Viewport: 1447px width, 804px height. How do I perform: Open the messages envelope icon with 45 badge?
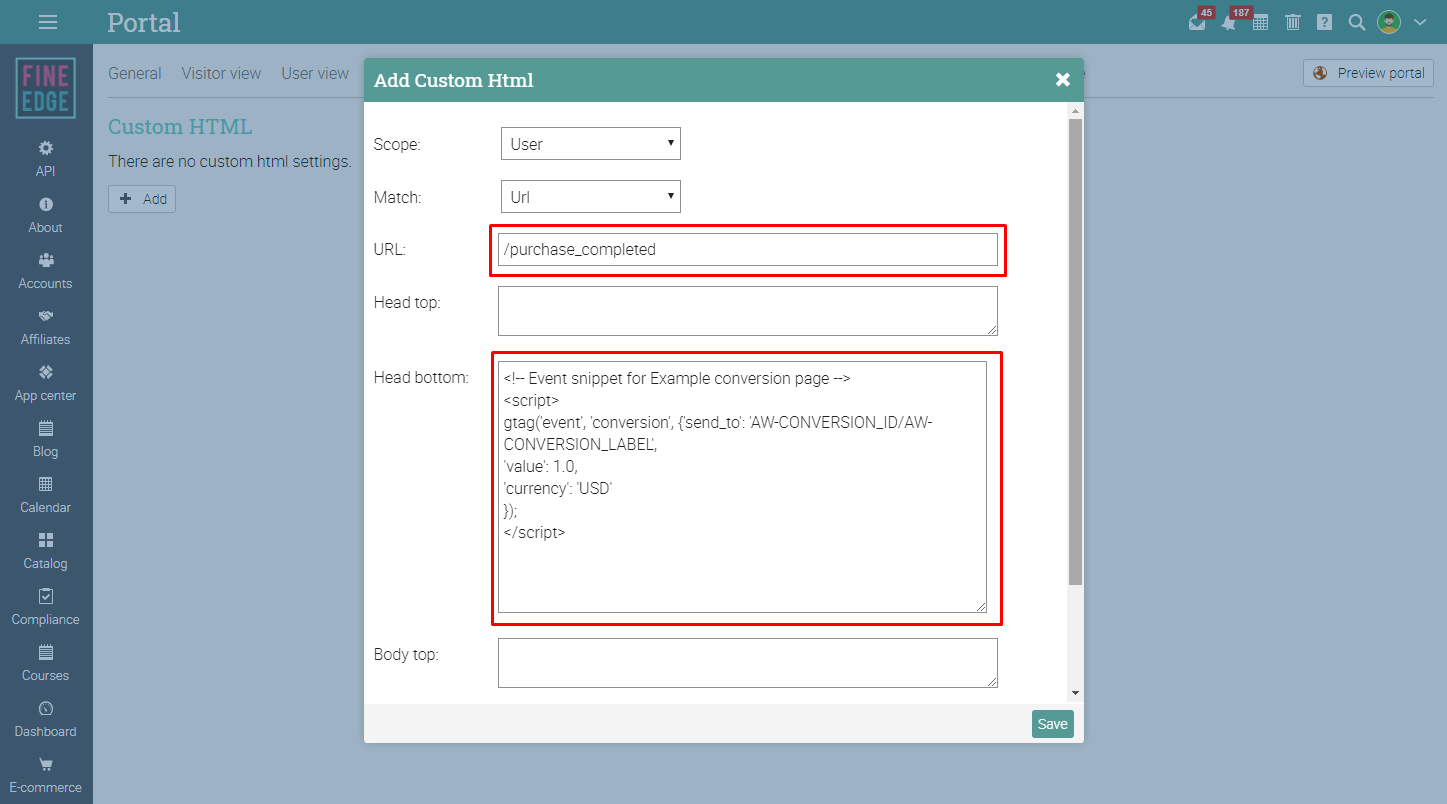(x=1198, y=22)
